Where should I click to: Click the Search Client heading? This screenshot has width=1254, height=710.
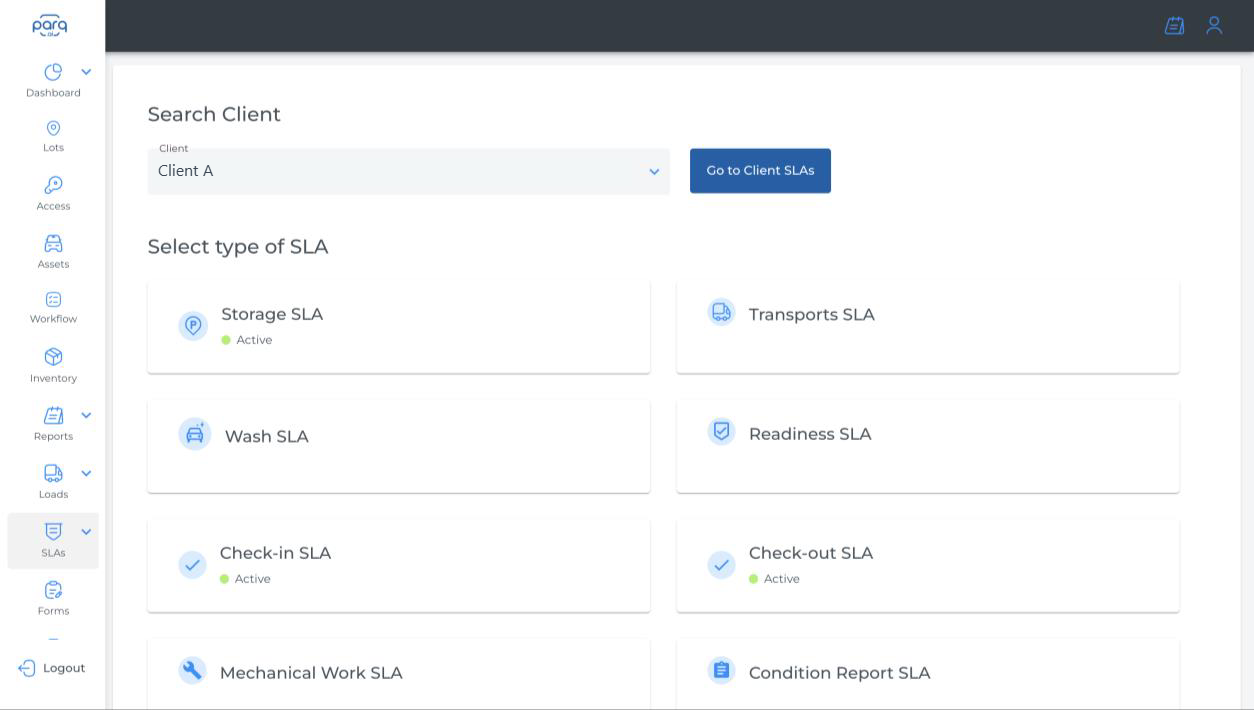(214, 114)
